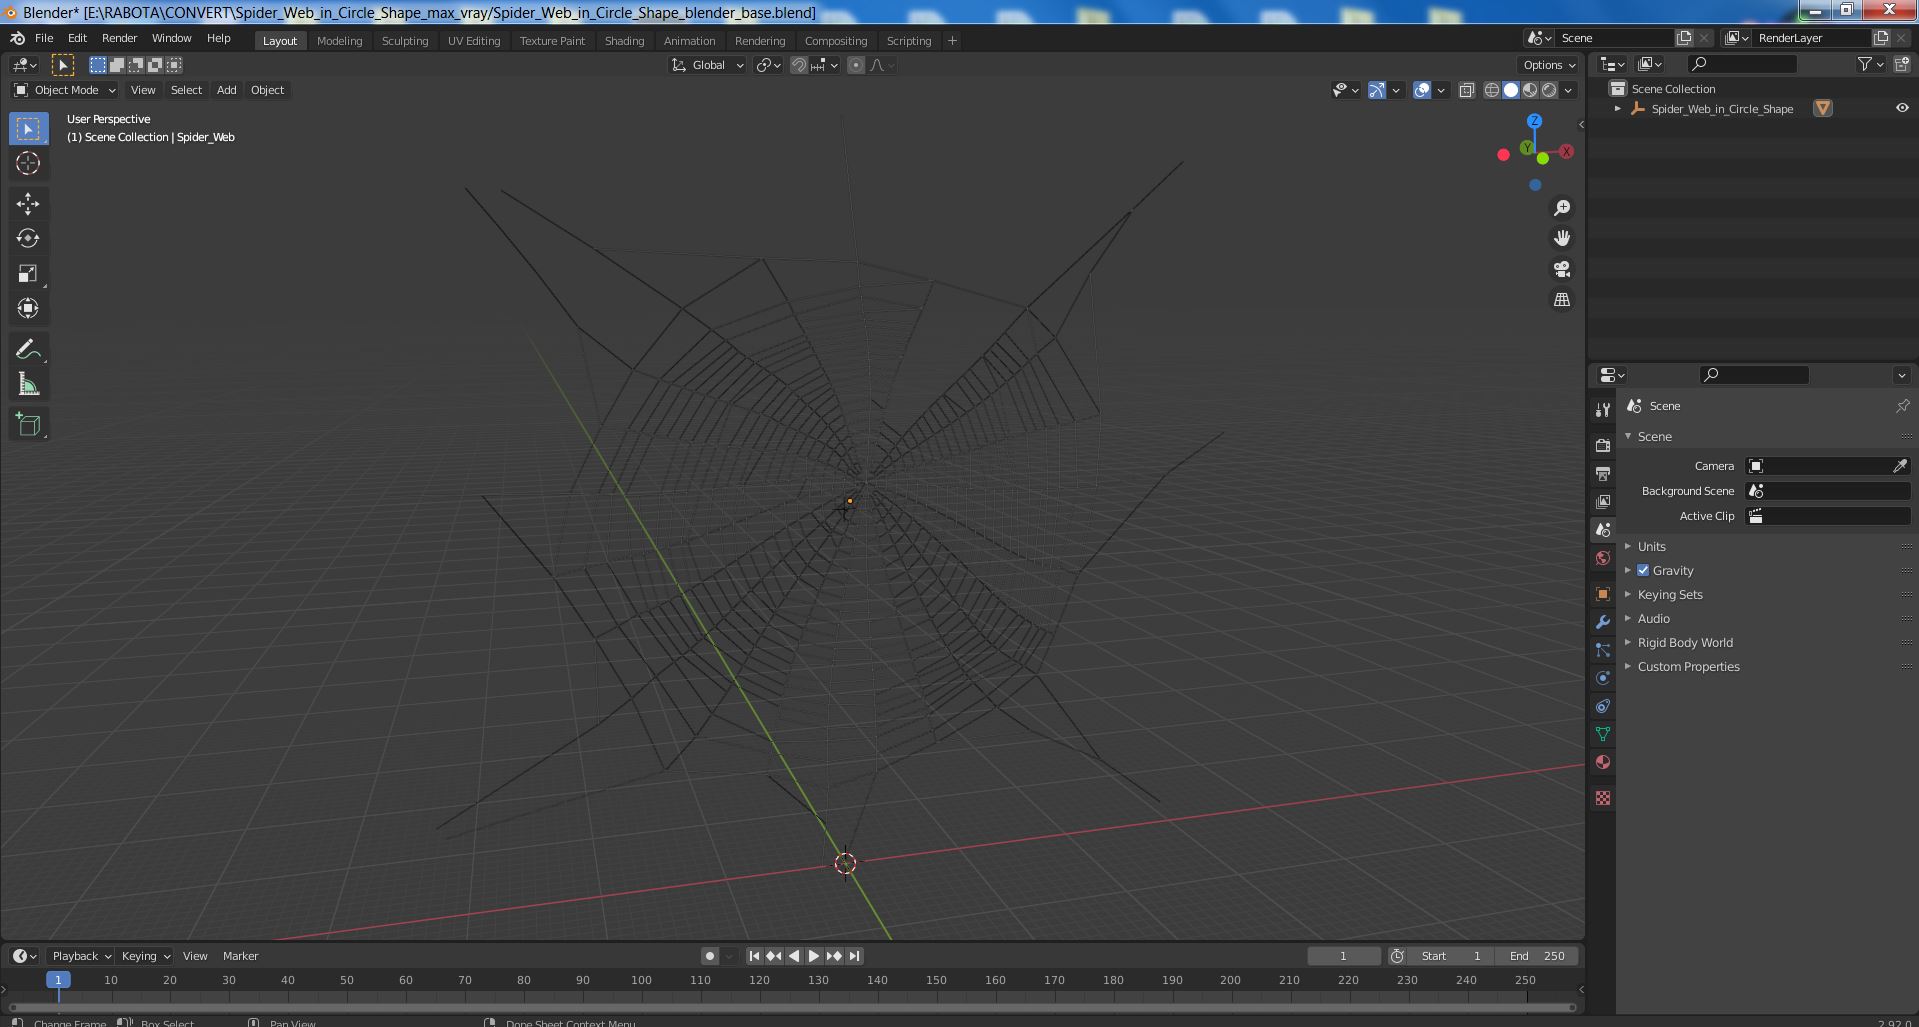Toggle X-ray display mode
Screen dimensions: 1919x1027
(x=1466, y=90)
